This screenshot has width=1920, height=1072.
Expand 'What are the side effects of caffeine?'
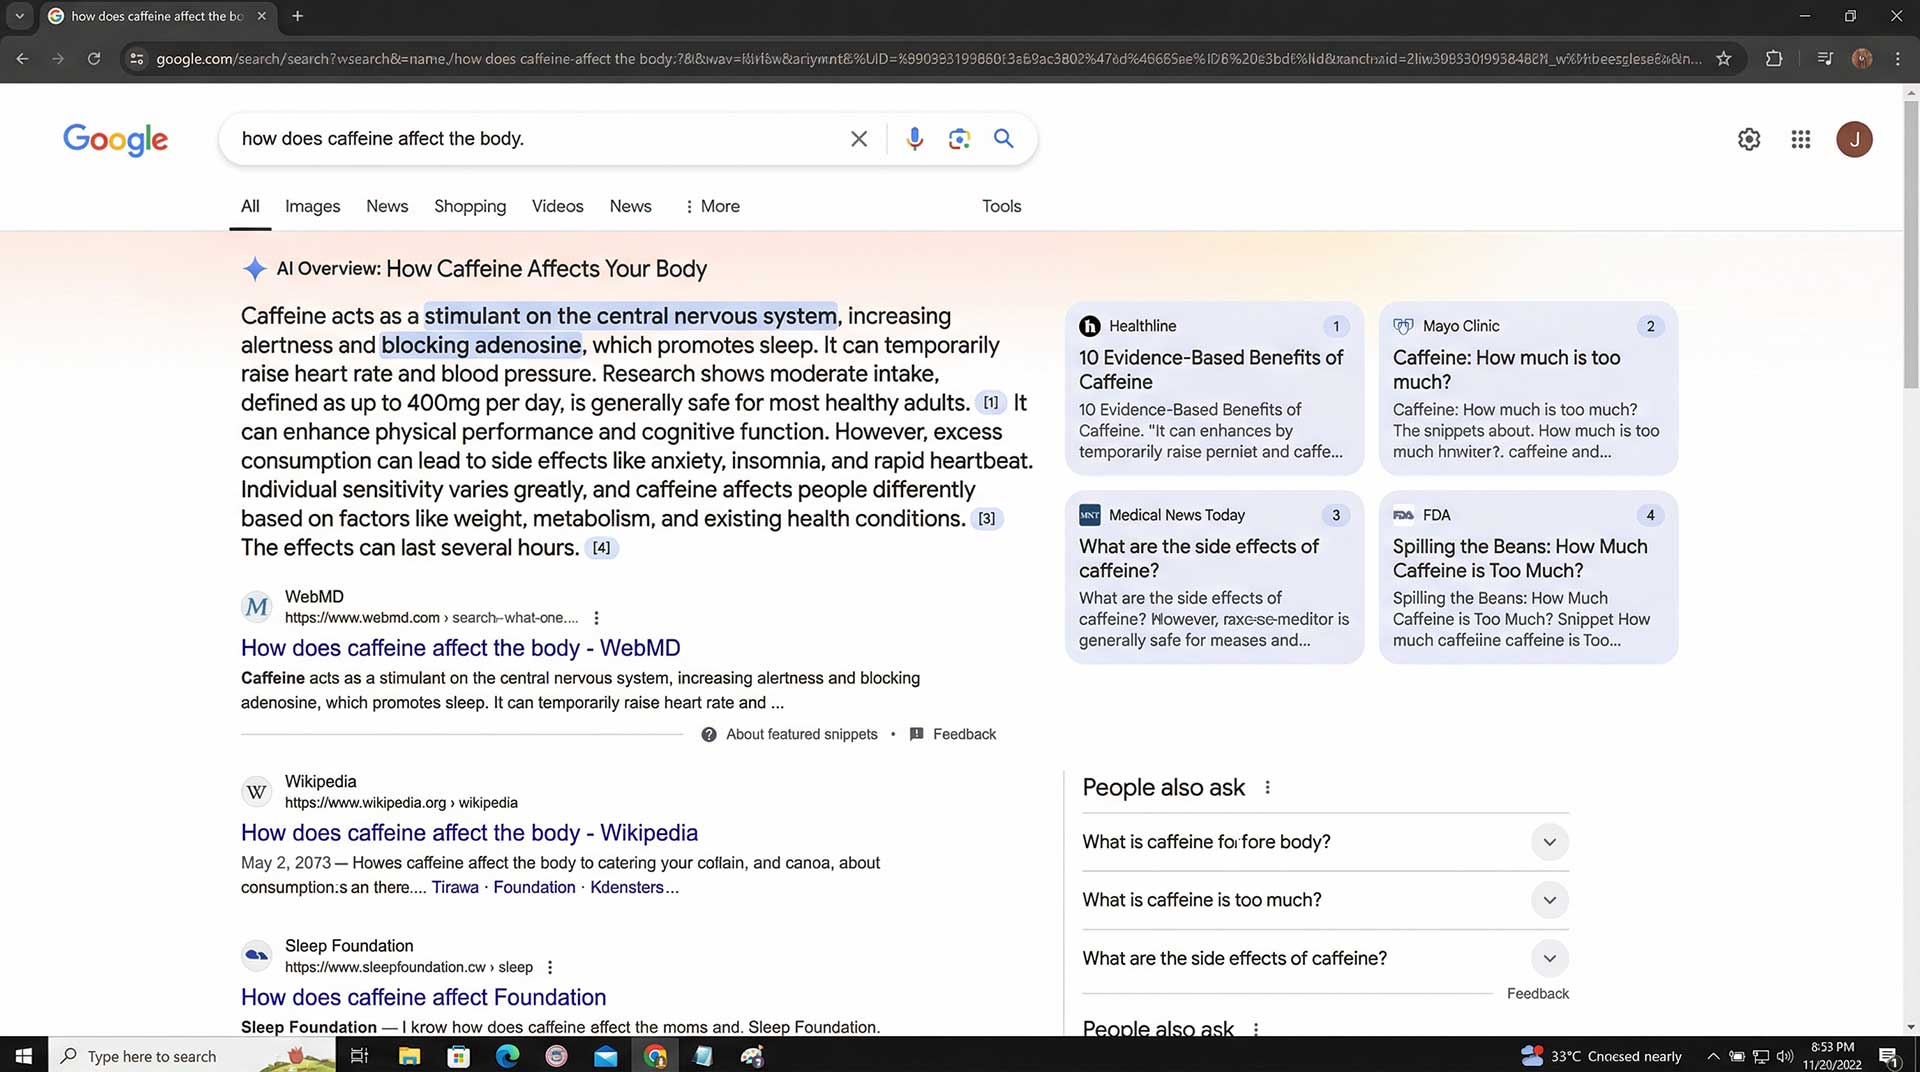[1549, 958]
